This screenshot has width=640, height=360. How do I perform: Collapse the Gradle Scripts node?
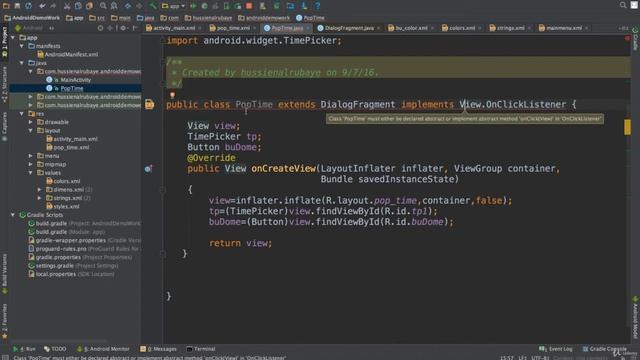[x=13, y=215]
